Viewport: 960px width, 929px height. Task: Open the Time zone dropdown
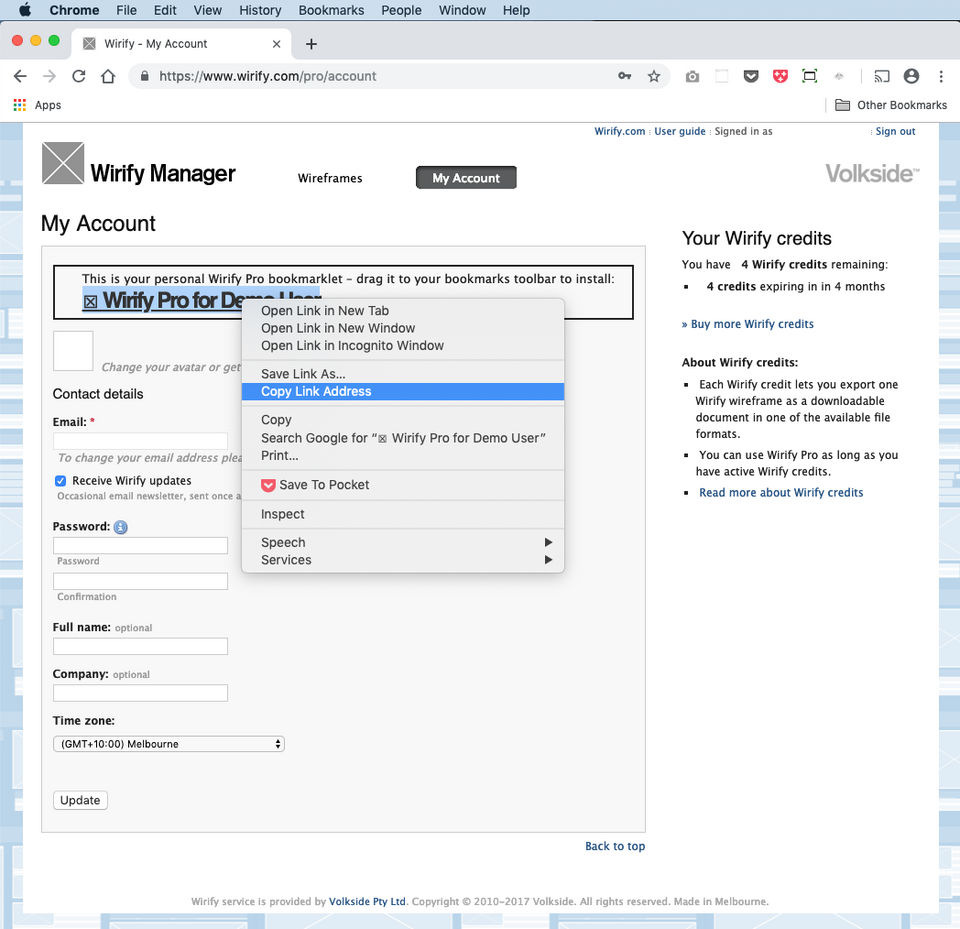click(168, 743)
